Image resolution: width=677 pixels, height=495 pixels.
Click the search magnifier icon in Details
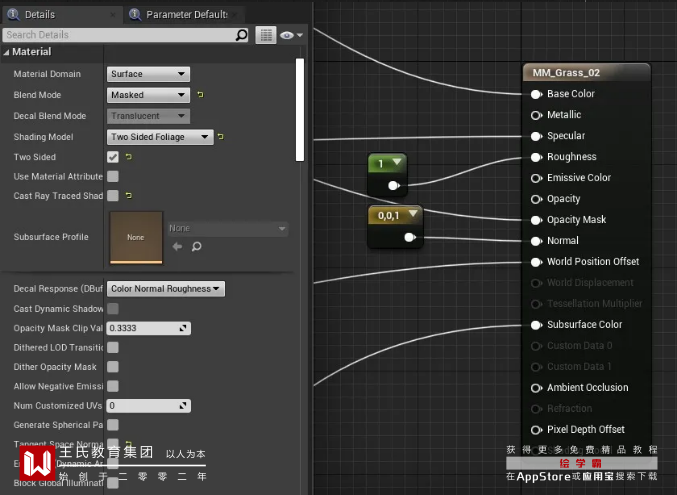point(241,35)
